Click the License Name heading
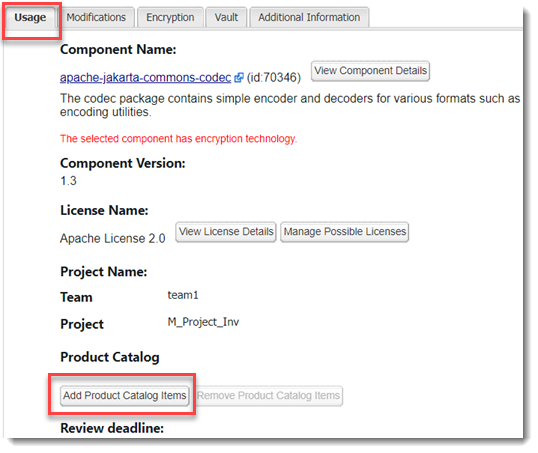This screenshot has width=538, height=453. click(x=104, y=210)
